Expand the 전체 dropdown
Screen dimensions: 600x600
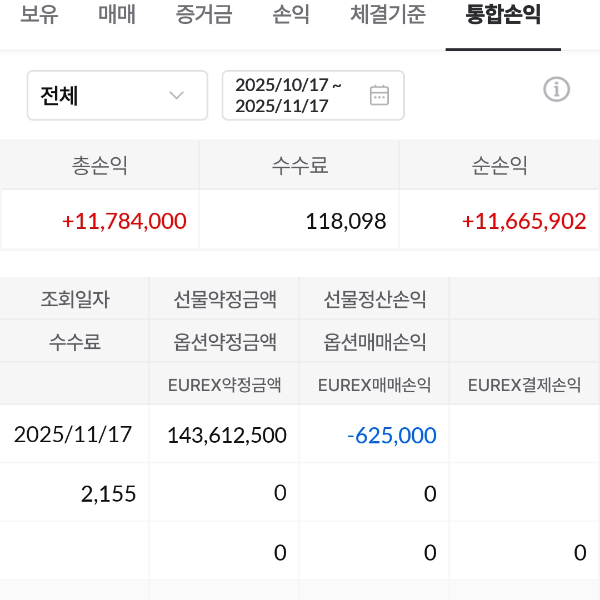[x=116, y=96]
